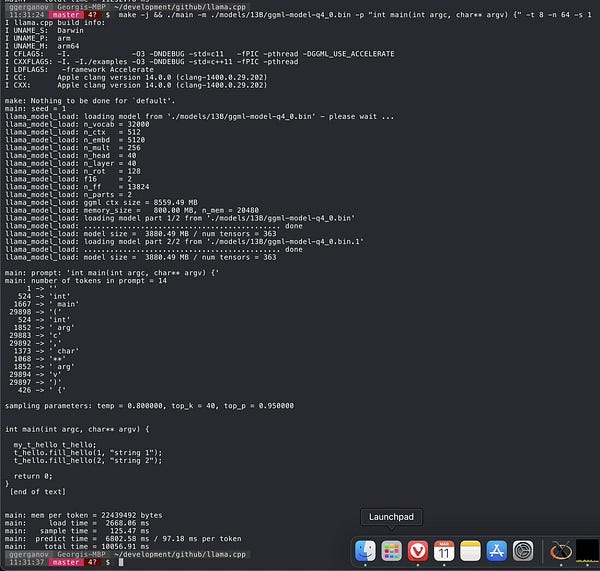600x571 pixels.
Task: Click token row "1068 -> '**'"
Action: [x=40, y=359]
